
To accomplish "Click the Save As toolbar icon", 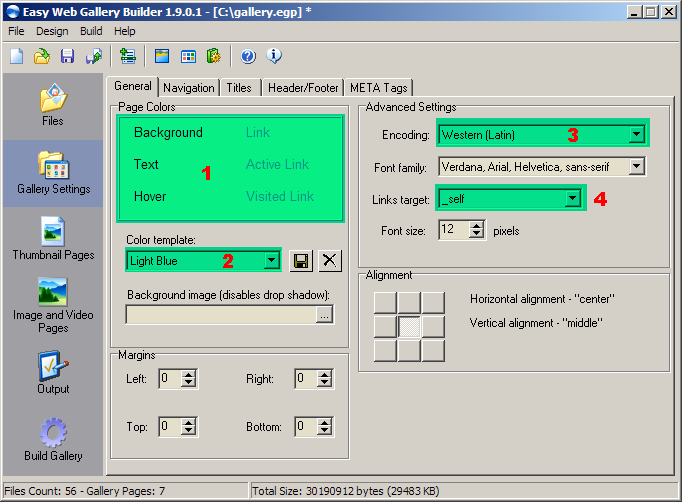I will pyautogui.click(x=94, y=56).
